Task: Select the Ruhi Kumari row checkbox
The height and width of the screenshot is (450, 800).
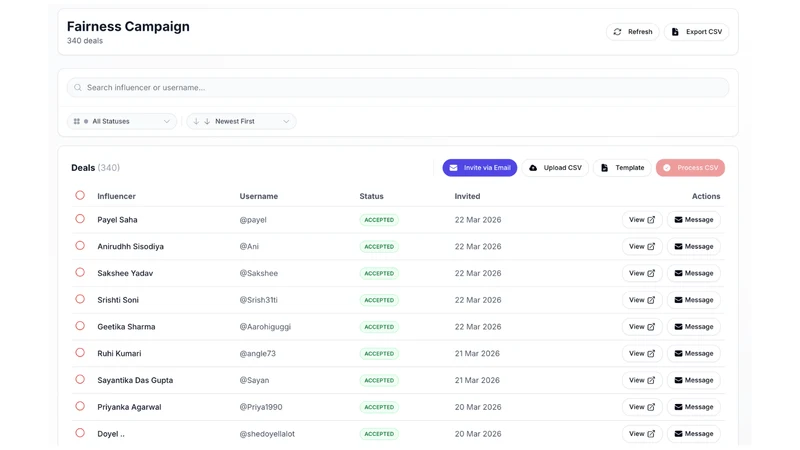Action: pos(80,353)
